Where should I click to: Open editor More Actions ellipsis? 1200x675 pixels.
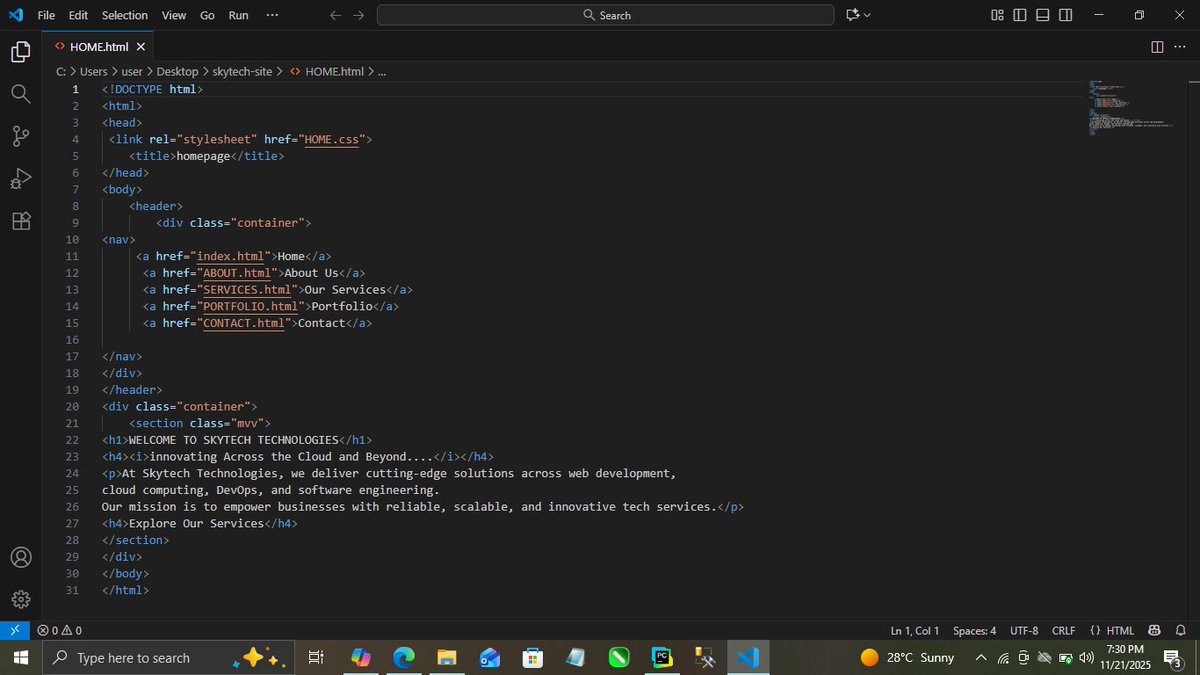coord(1179,47)
